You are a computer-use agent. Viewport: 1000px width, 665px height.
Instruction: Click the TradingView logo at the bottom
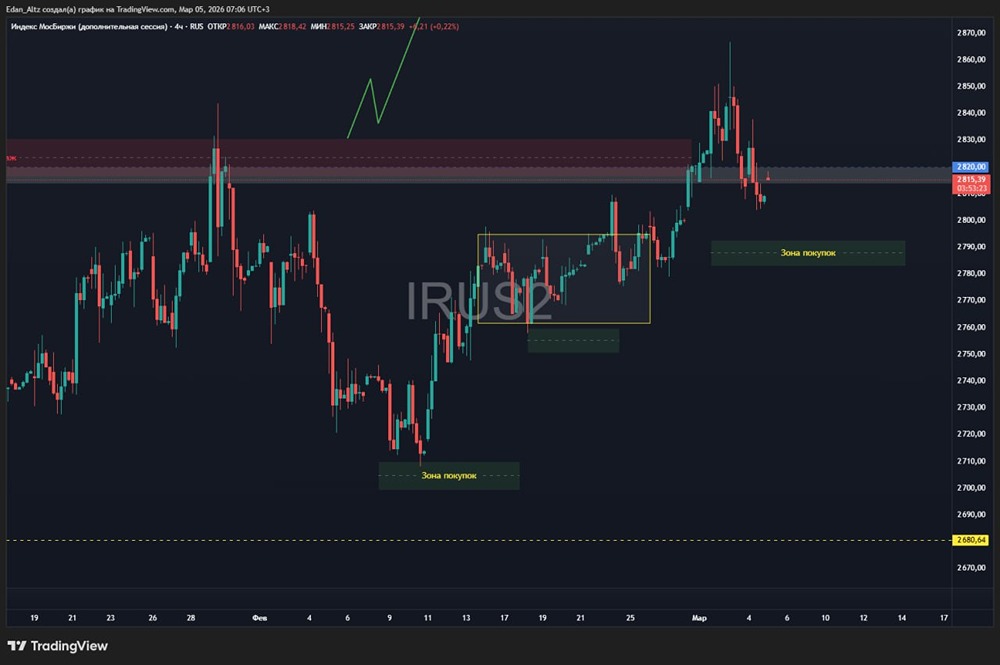tap(57, 646)
